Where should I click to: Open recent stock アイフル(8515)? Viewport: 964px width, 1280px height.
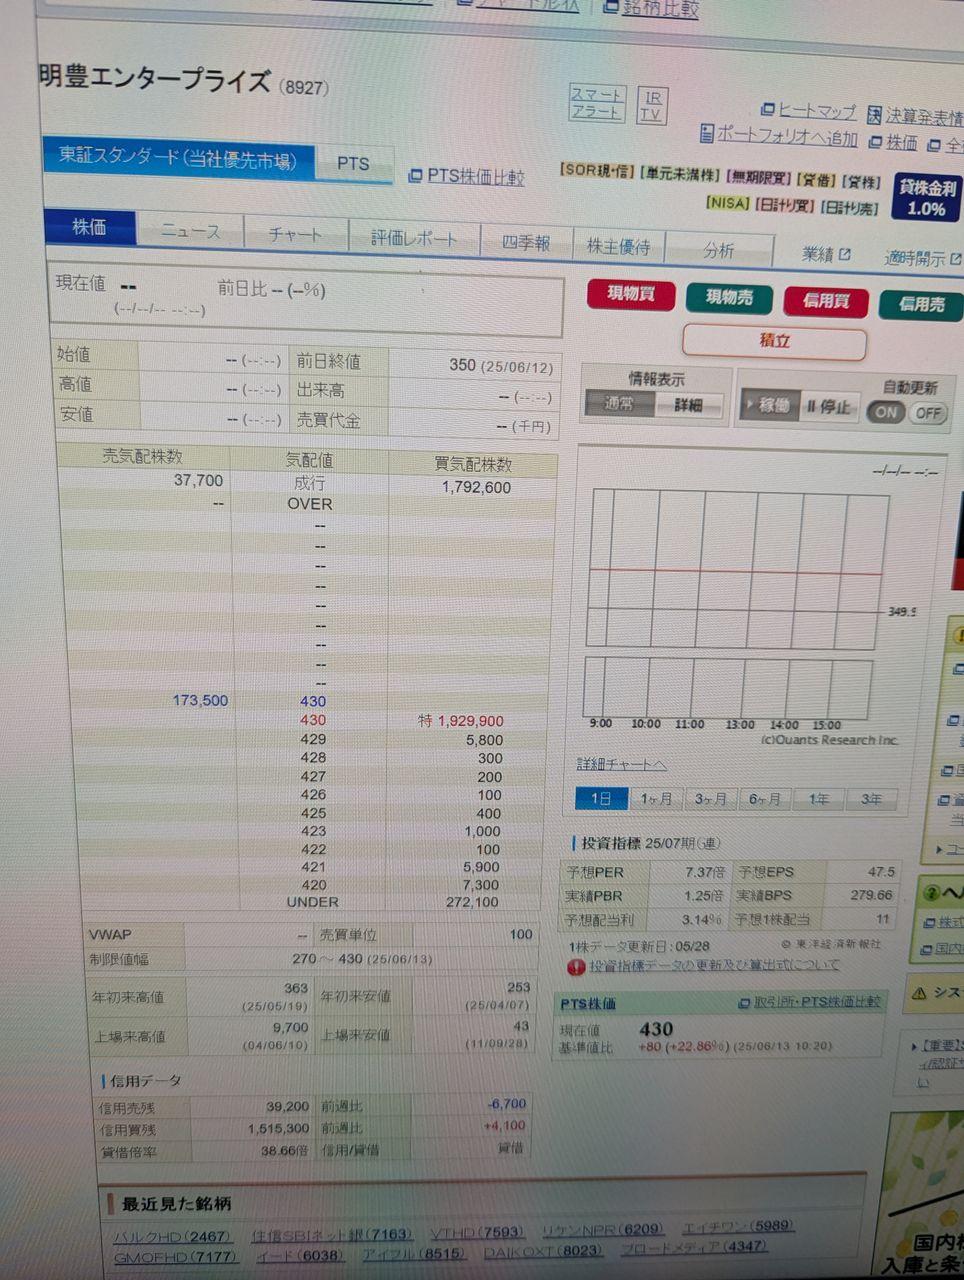pyautogui.click(x=413, y=1252)
